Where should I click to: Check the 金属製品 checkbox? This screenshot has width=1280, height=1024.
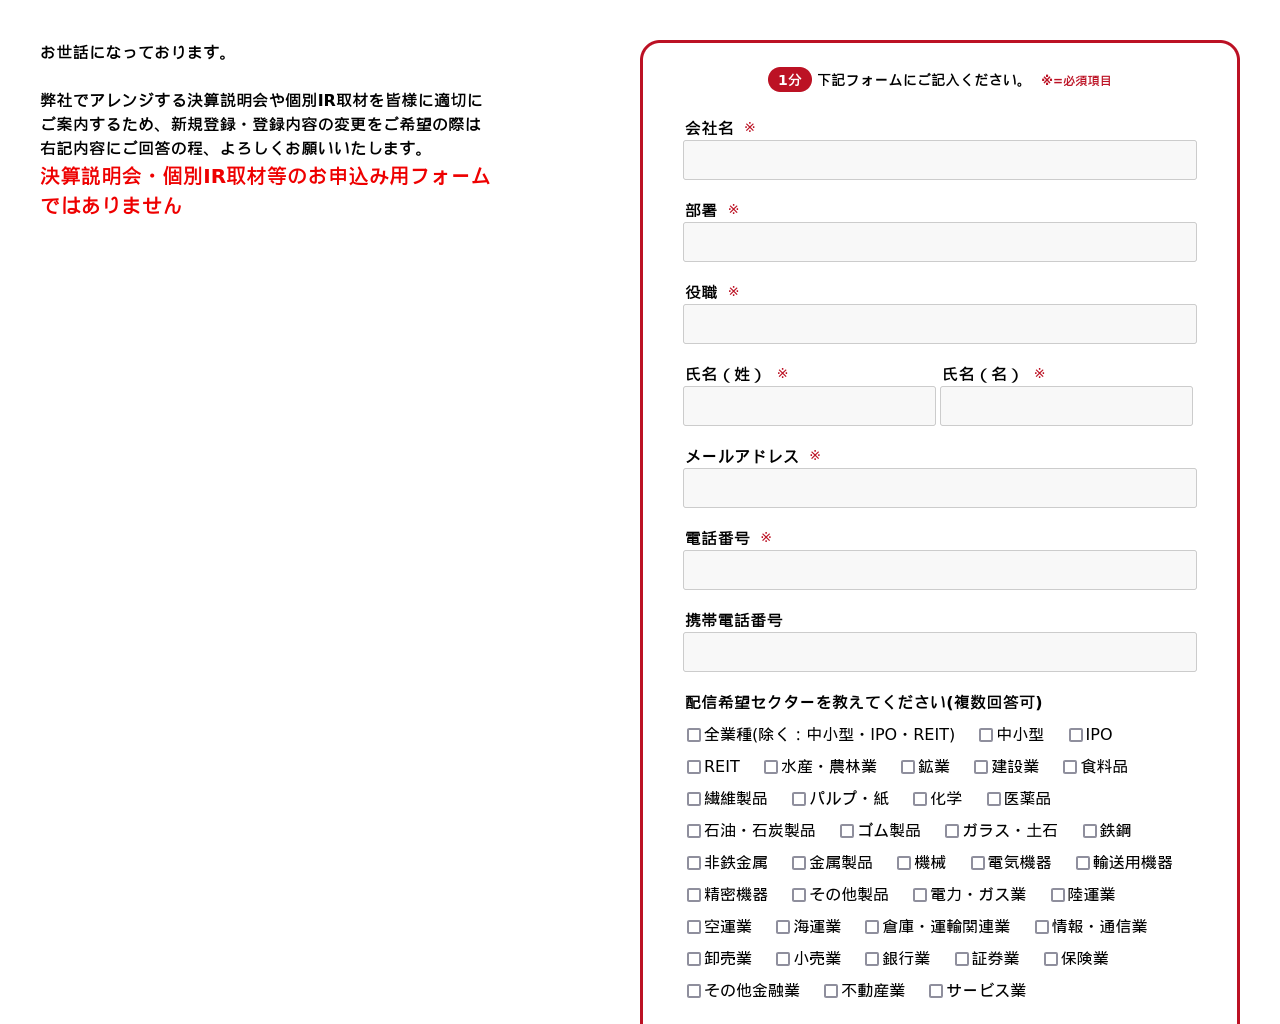tap(799, 863)
